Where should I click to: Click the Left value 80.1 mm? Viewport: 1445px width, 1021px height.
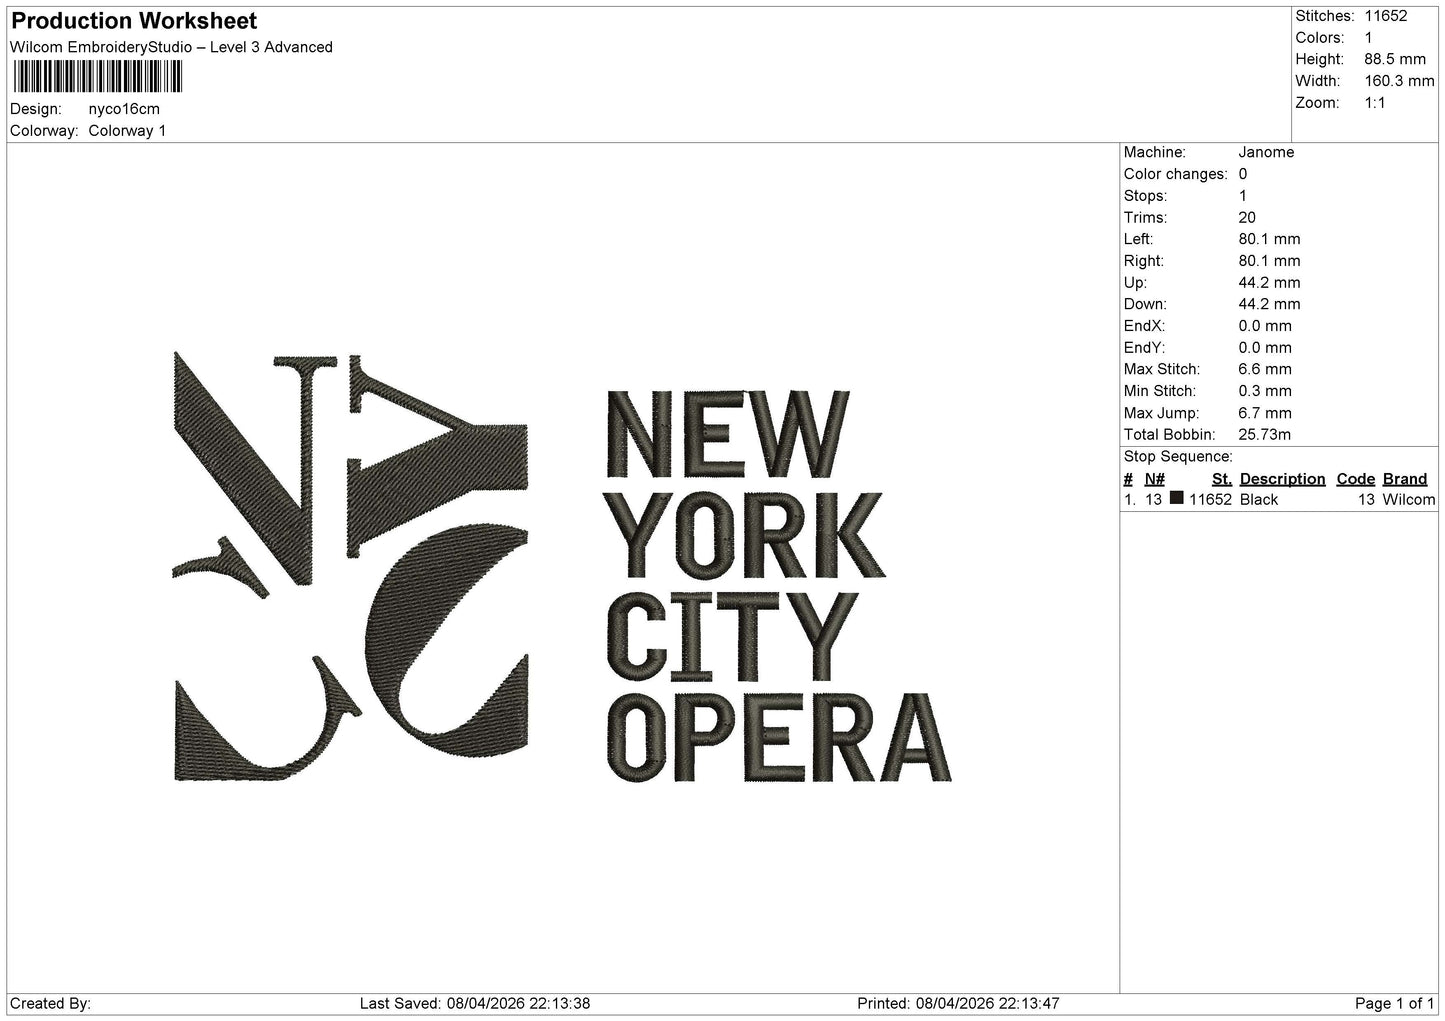[1269, 239]
